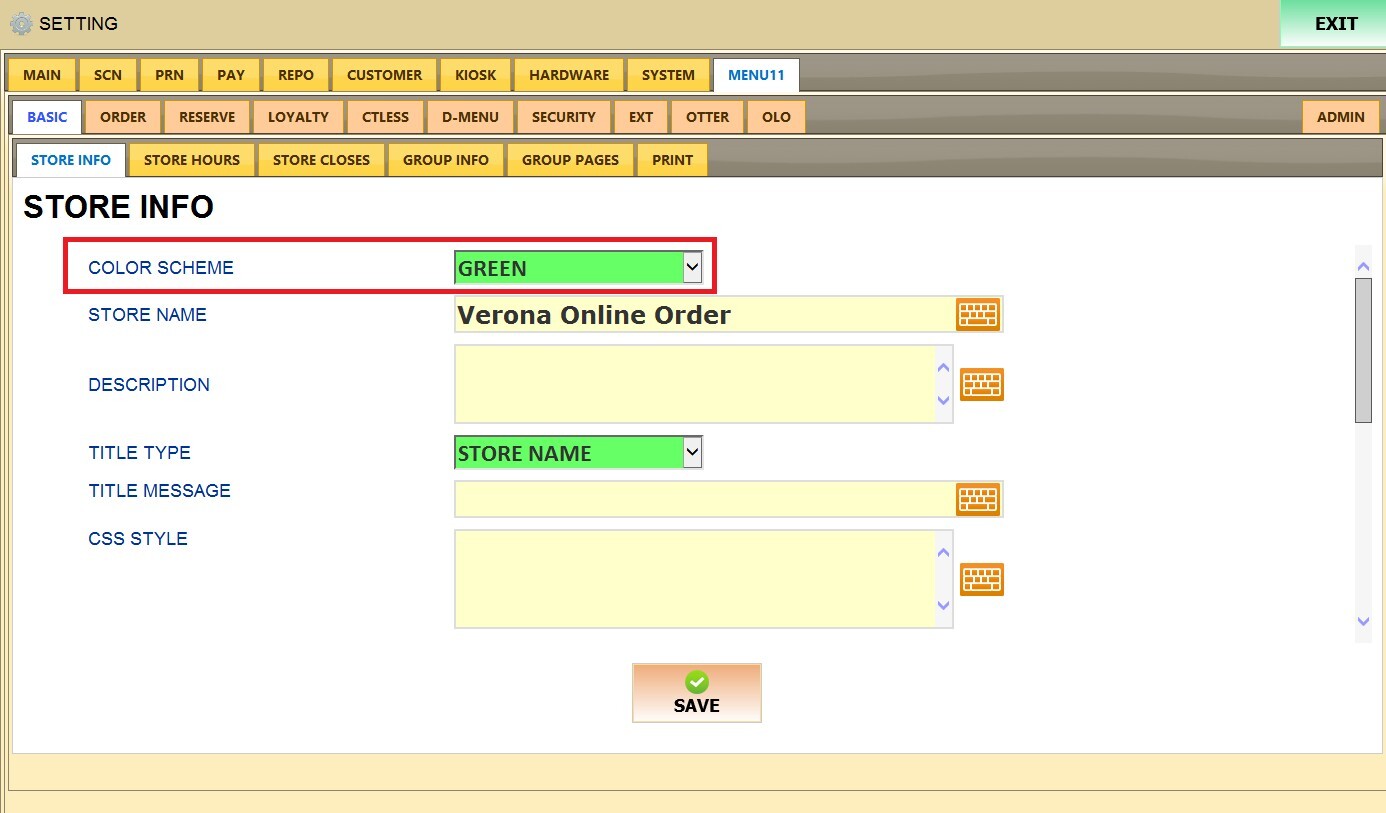Open keyboard icon beside Title Message field
This screenshot has height=813, width=1386.
click(x=978, y=499)
